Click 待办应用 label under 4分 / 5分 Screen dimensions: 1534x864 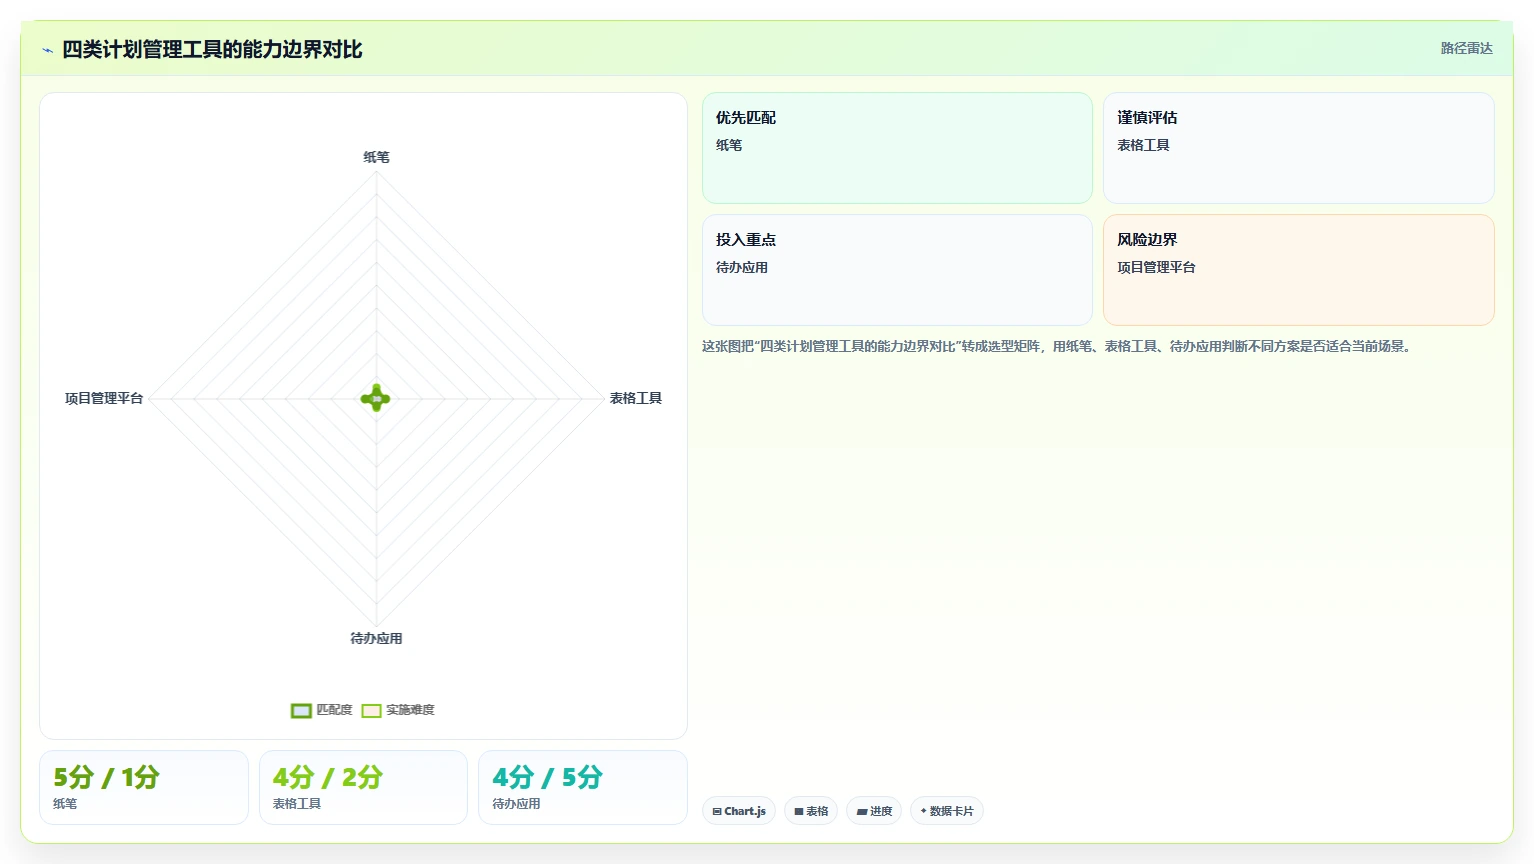coord(516,804)
